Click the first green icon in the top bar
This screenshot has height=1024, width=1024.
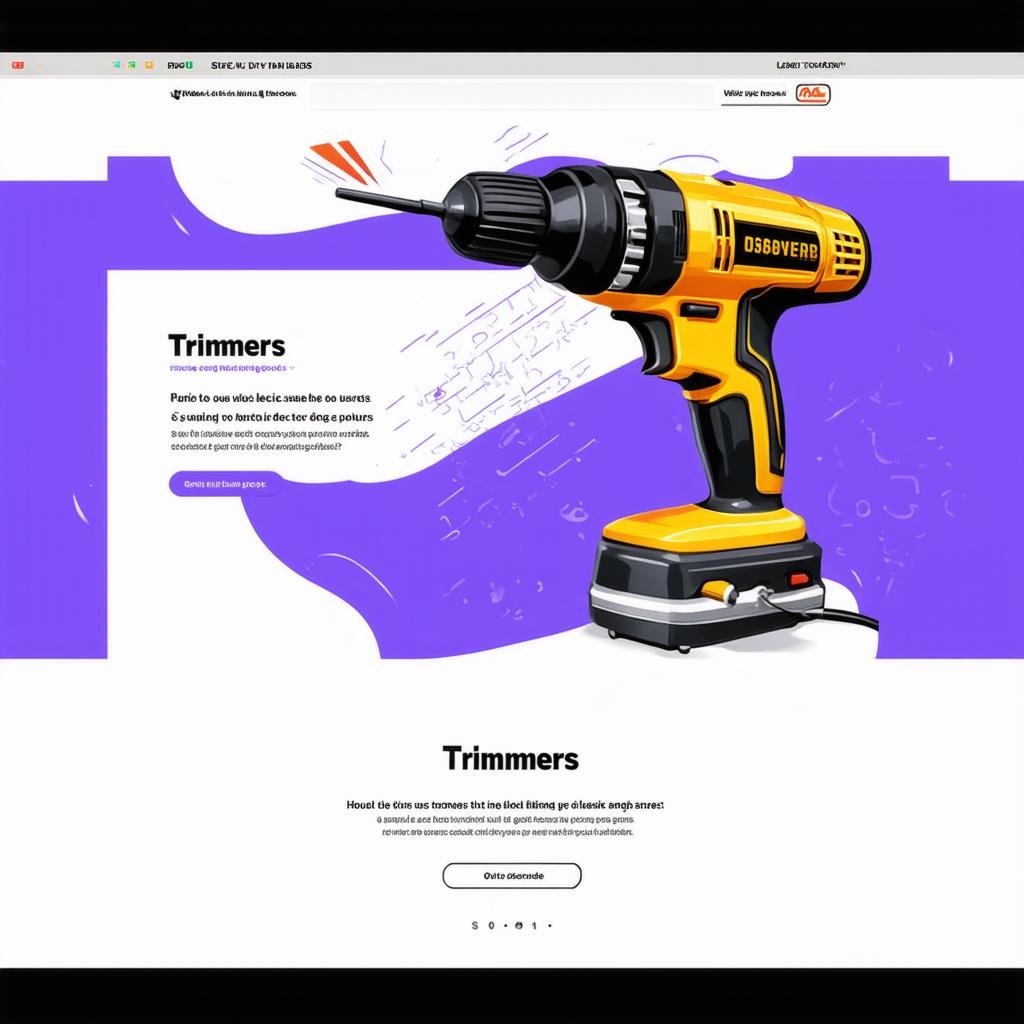pyautogui.click(x=117, y=65)
